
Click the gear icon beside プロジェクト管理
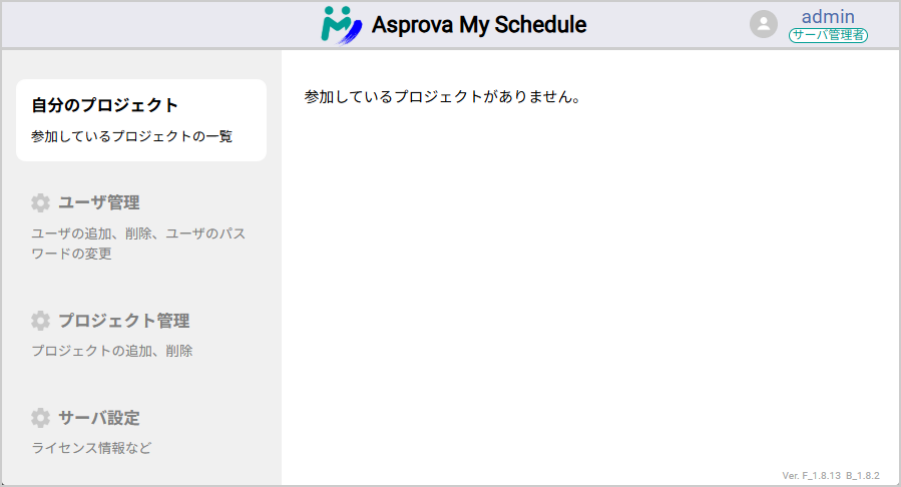[40, 320]
